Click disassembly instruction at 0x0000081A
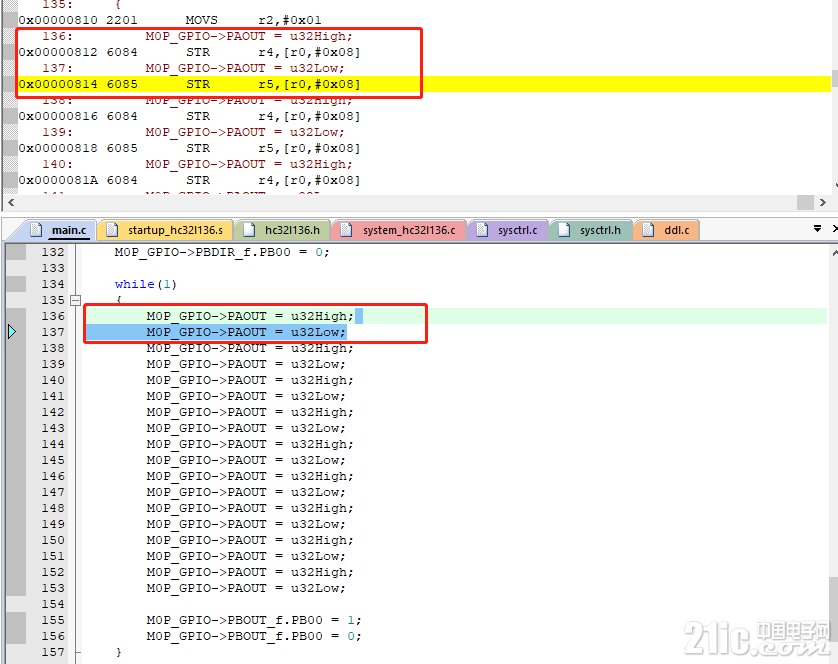 (x=189, y=180)
